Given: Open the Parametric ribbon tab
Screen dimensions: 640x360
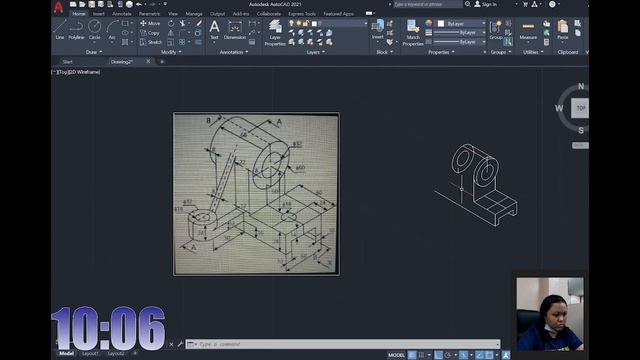Looking at the screenshot, I should click(x=149, y=14).
